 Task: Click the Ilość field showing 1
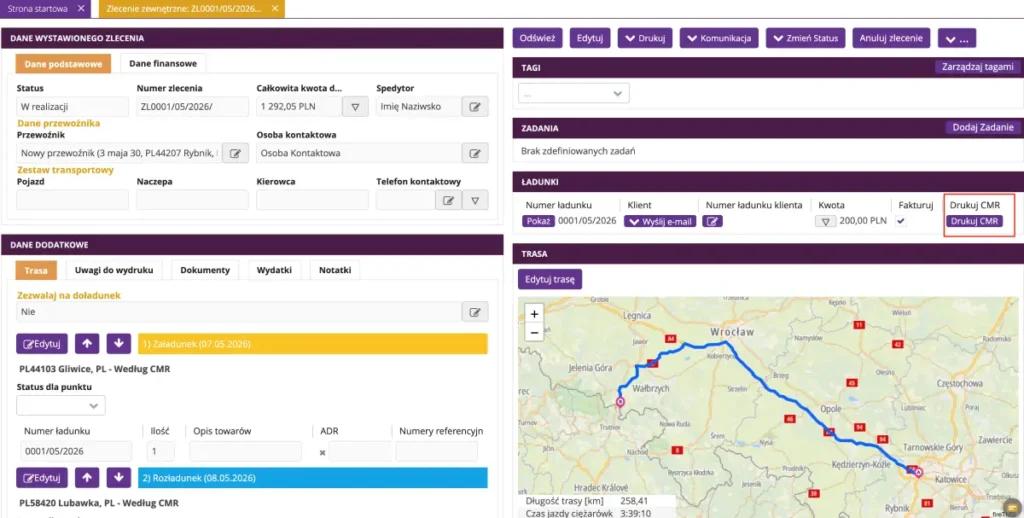pos(161,451)
